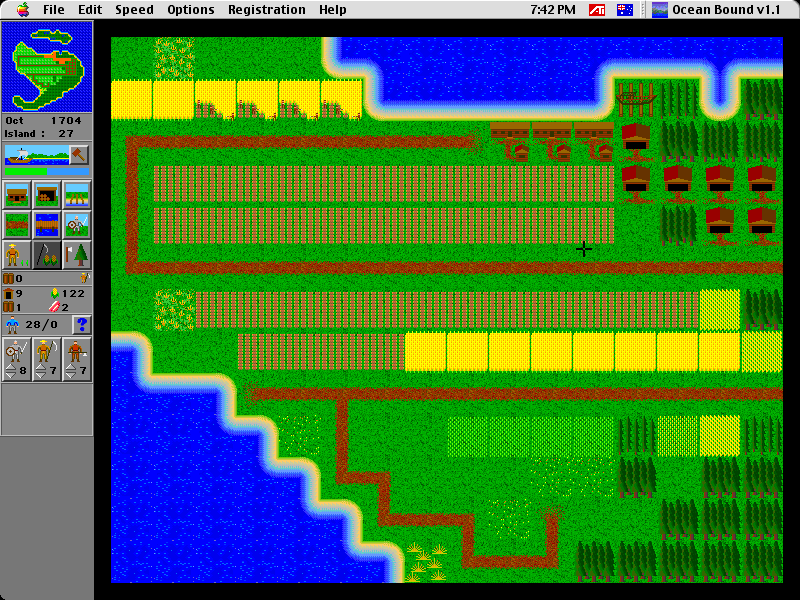
Task: Open the Help menu
Action: click(333, 10)
